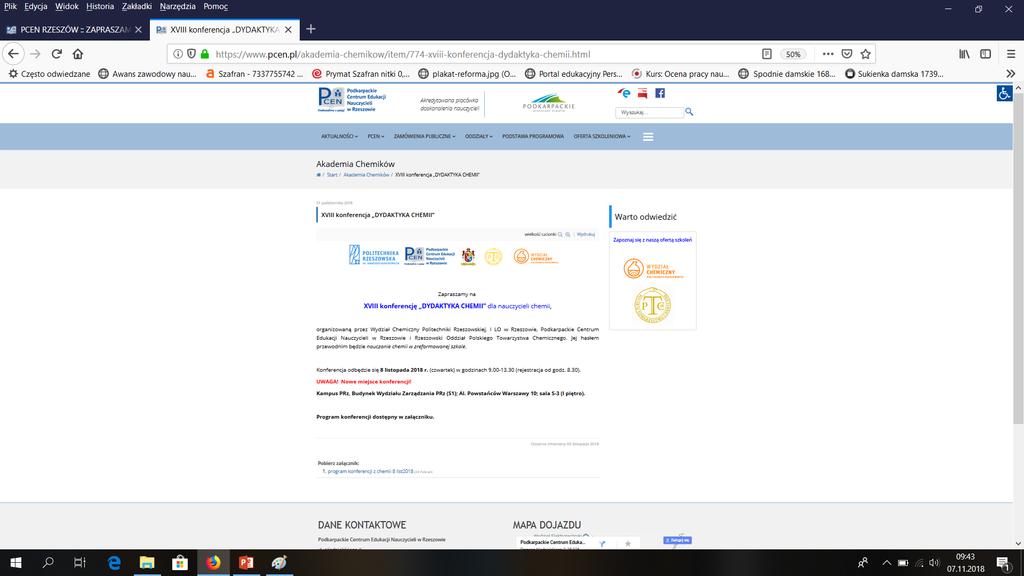Screen dimensions: 1024x576
Task: Expand PCEN dropdown in navigation bar
Action: click(x=376, y=136)
